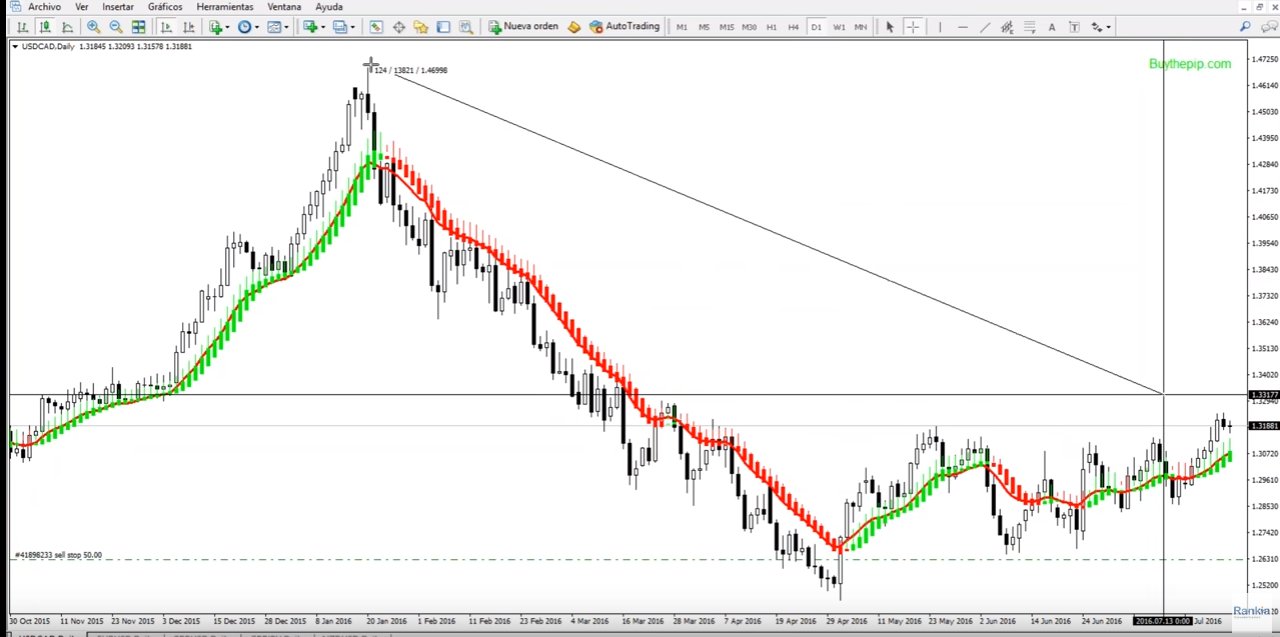Create a new chart with green plus icon
This screenshot has width=1280, height=637.
[x=310, y=27]
